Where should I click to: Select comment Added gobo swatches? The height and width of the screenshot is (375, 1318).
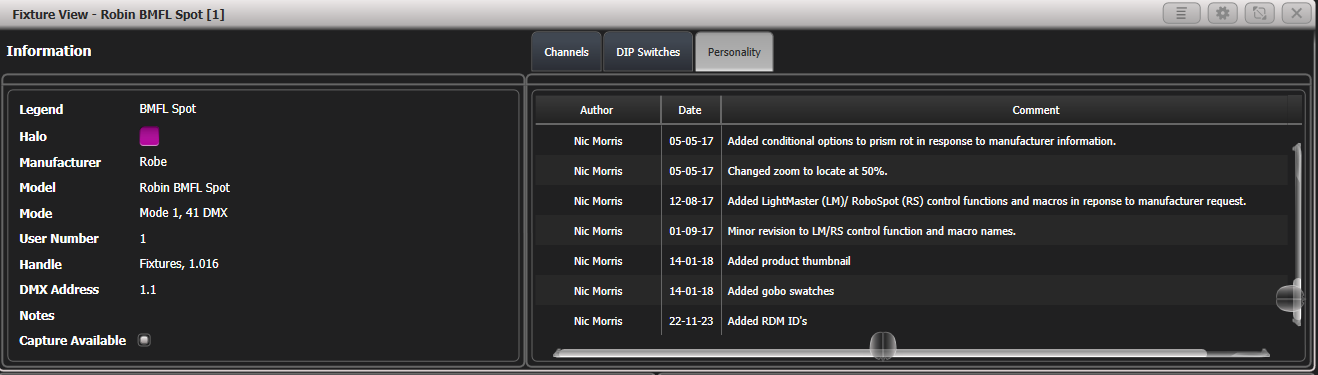point(780,291)
